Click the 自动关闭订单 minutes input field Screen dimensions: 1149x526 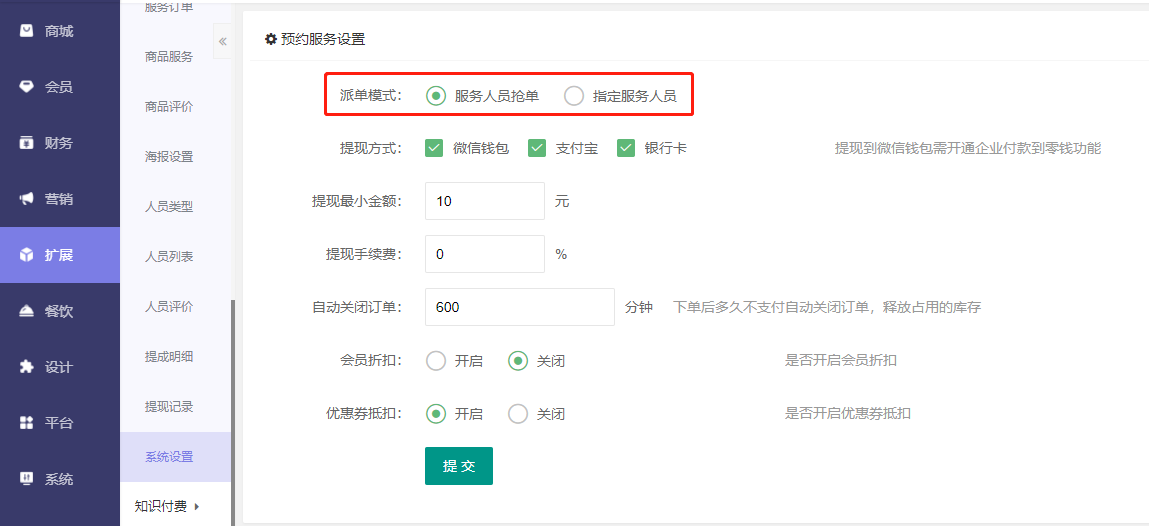519,307
